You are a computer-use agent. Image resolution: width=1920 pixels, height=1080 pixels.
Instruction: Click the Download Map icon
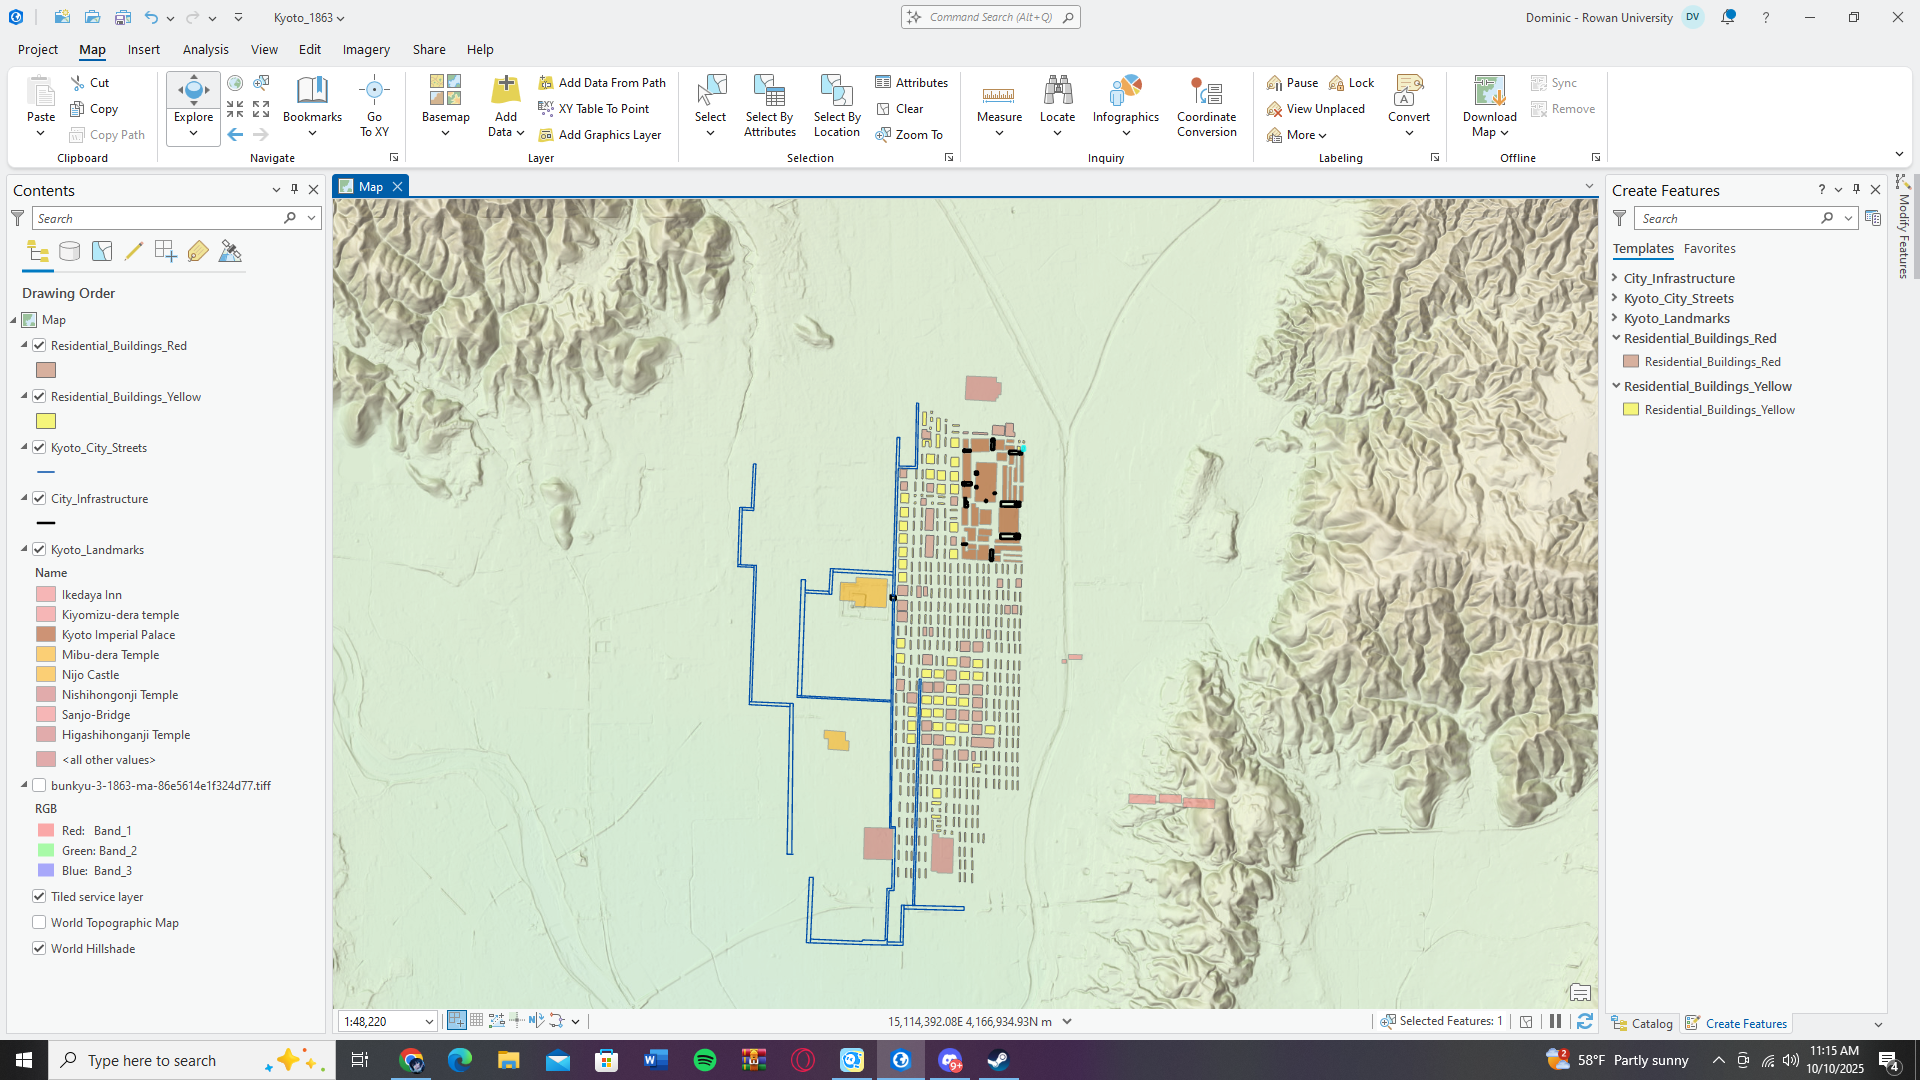(x=1489, y=91)
